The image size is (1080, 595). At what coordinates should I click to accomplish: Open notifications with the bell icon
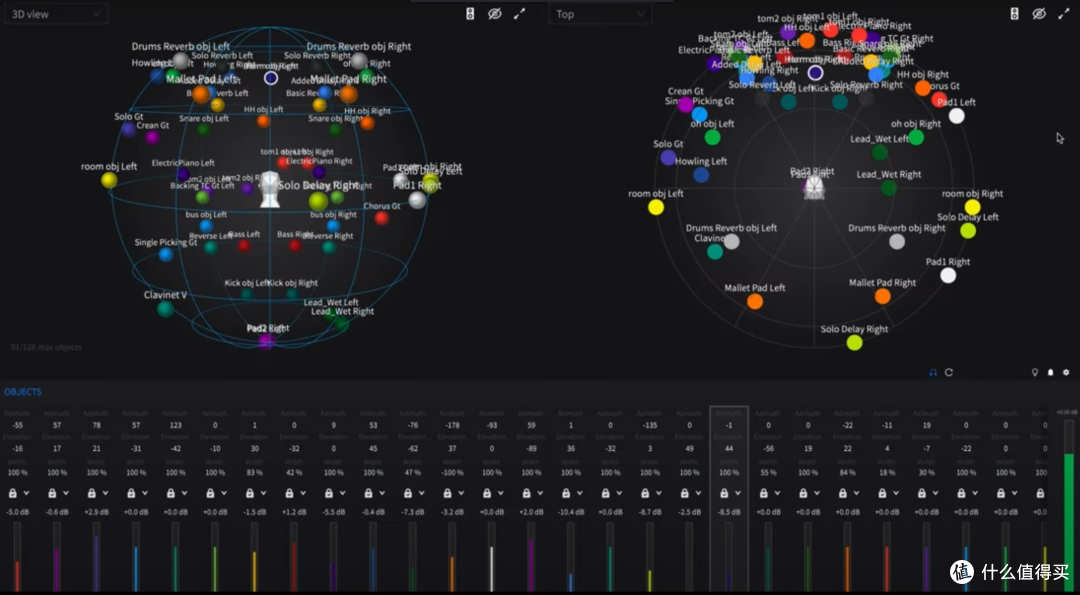tap(1050, 373)
